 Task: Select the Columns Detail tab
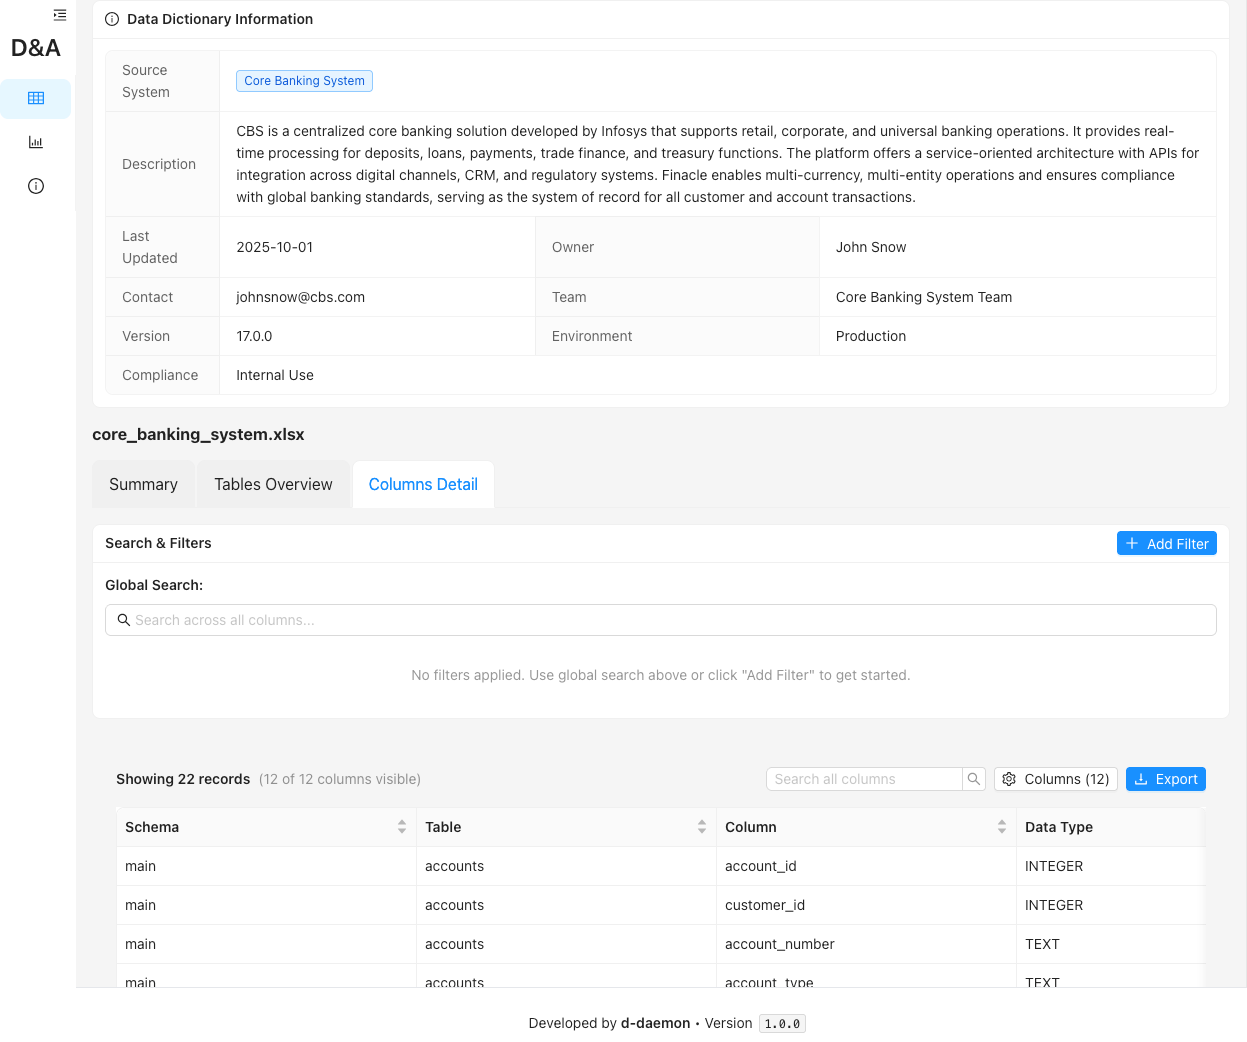[423, 484]
